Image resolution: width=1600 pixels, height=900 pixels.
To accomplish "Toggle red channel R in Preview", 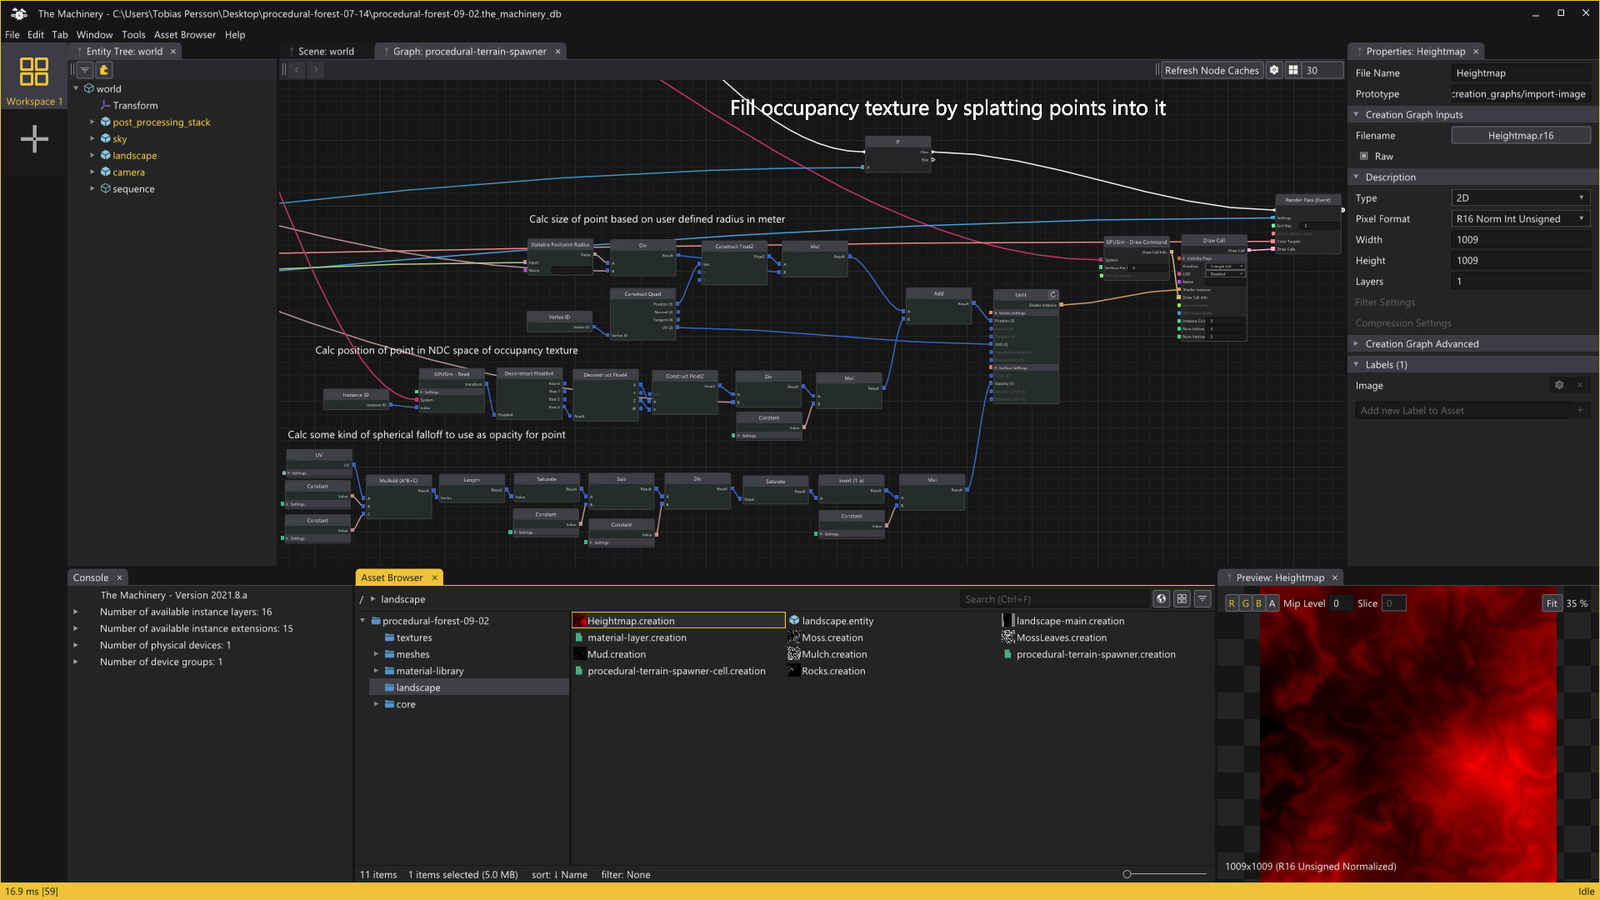I will (x=1232, y=603).
